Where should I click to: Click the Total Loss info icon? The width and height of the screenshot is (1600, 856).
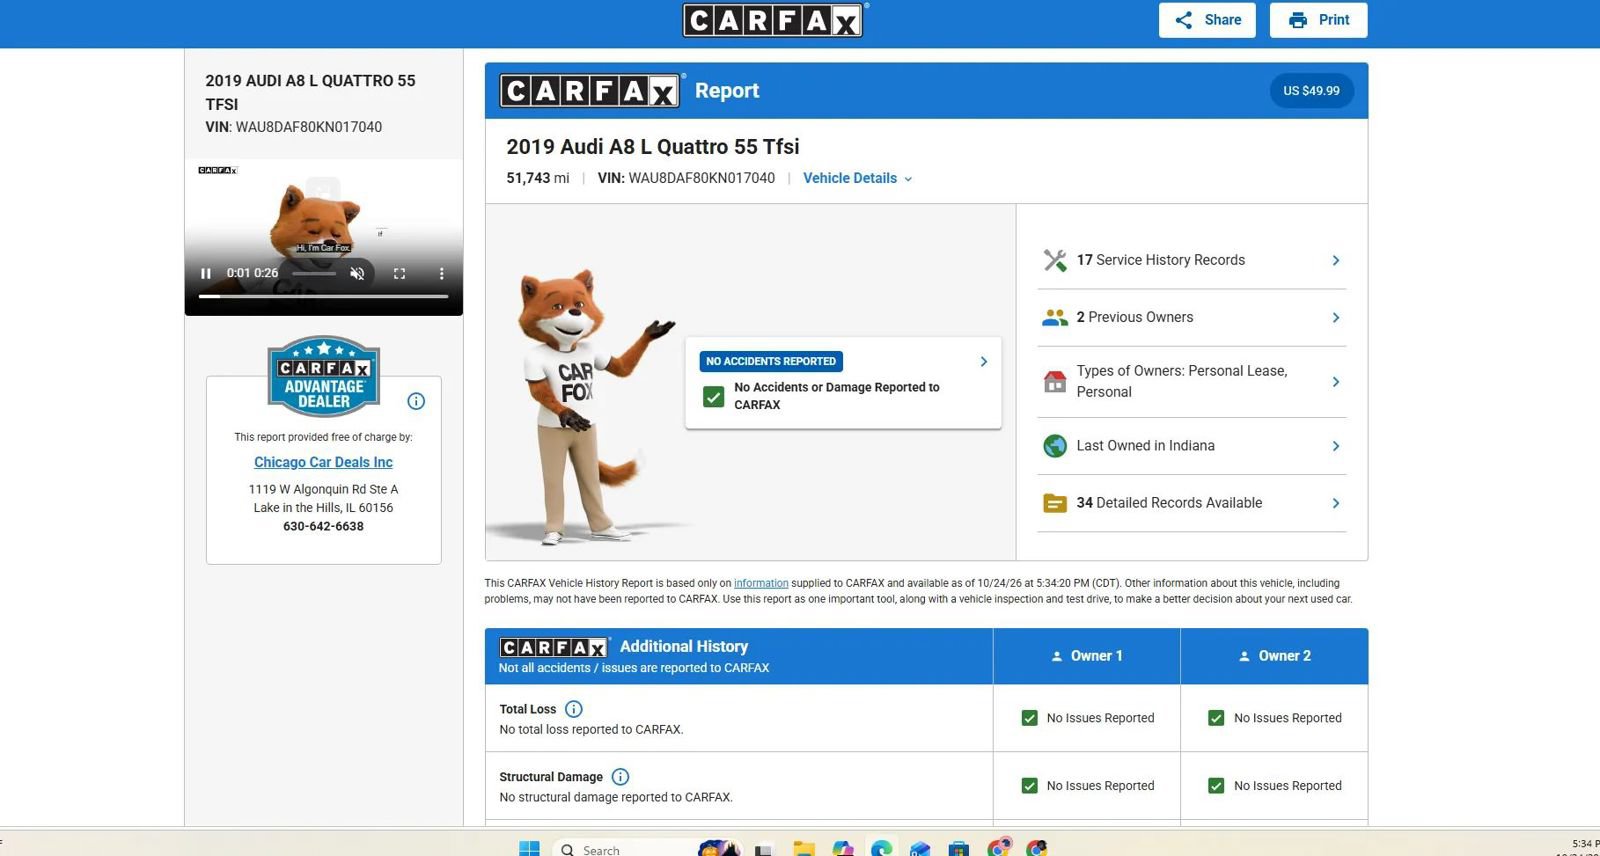click(x=574, y=709)
